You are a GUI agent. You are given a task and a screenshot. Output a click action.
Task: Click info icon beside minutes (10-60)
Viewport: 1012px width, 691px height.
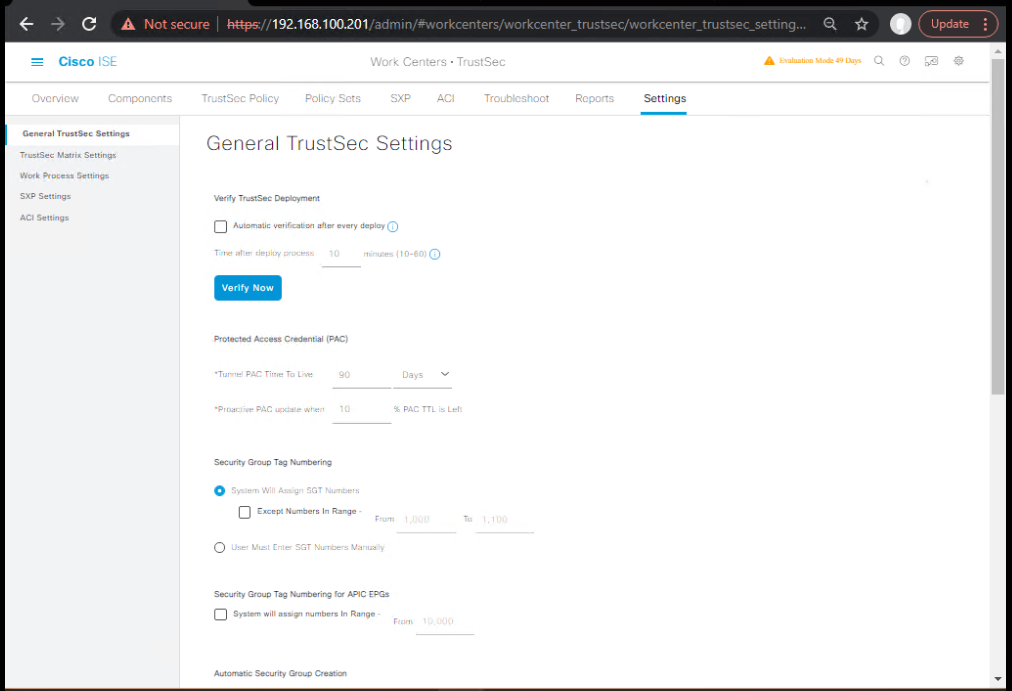435,254
